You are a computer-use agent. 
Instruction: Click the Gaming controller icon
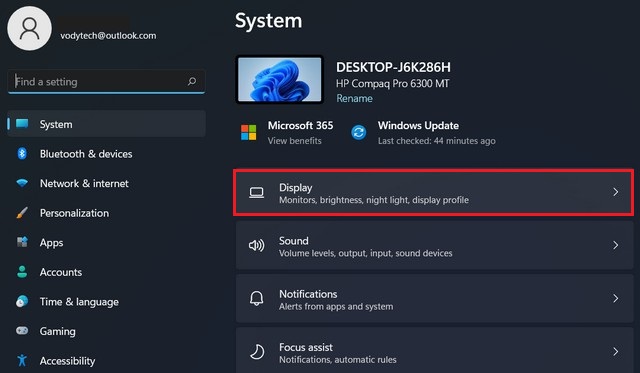pos(22,331)
